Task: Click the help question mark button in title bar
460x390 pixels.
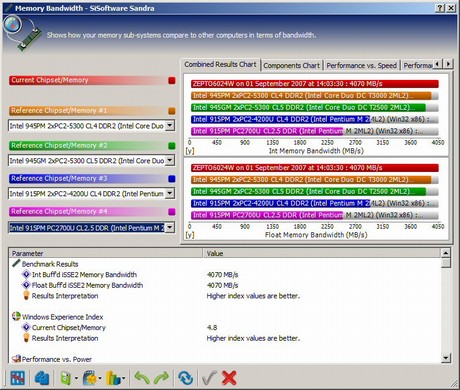Action: 440,8
